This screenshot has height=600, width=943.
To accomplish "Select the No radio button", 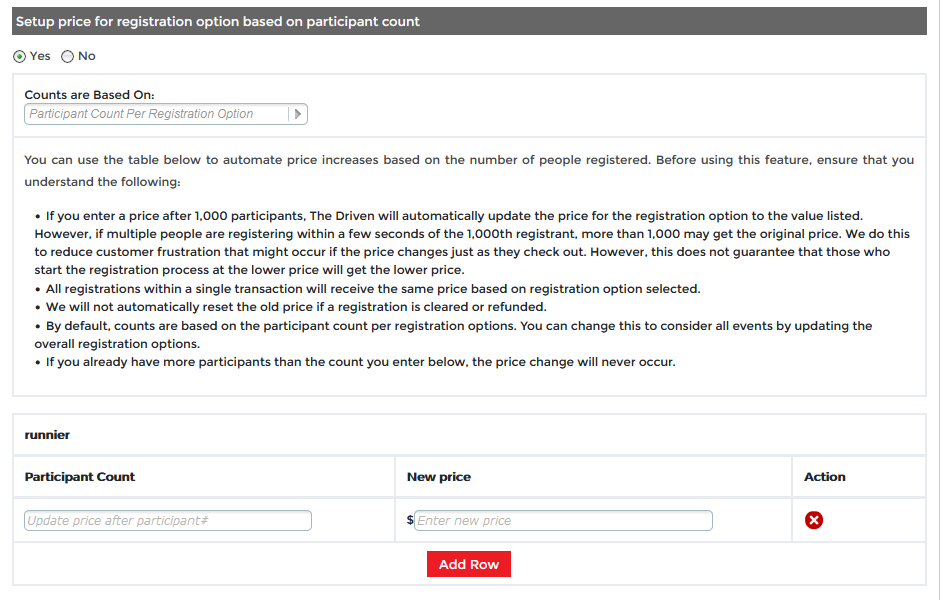I will pos(68,57).
